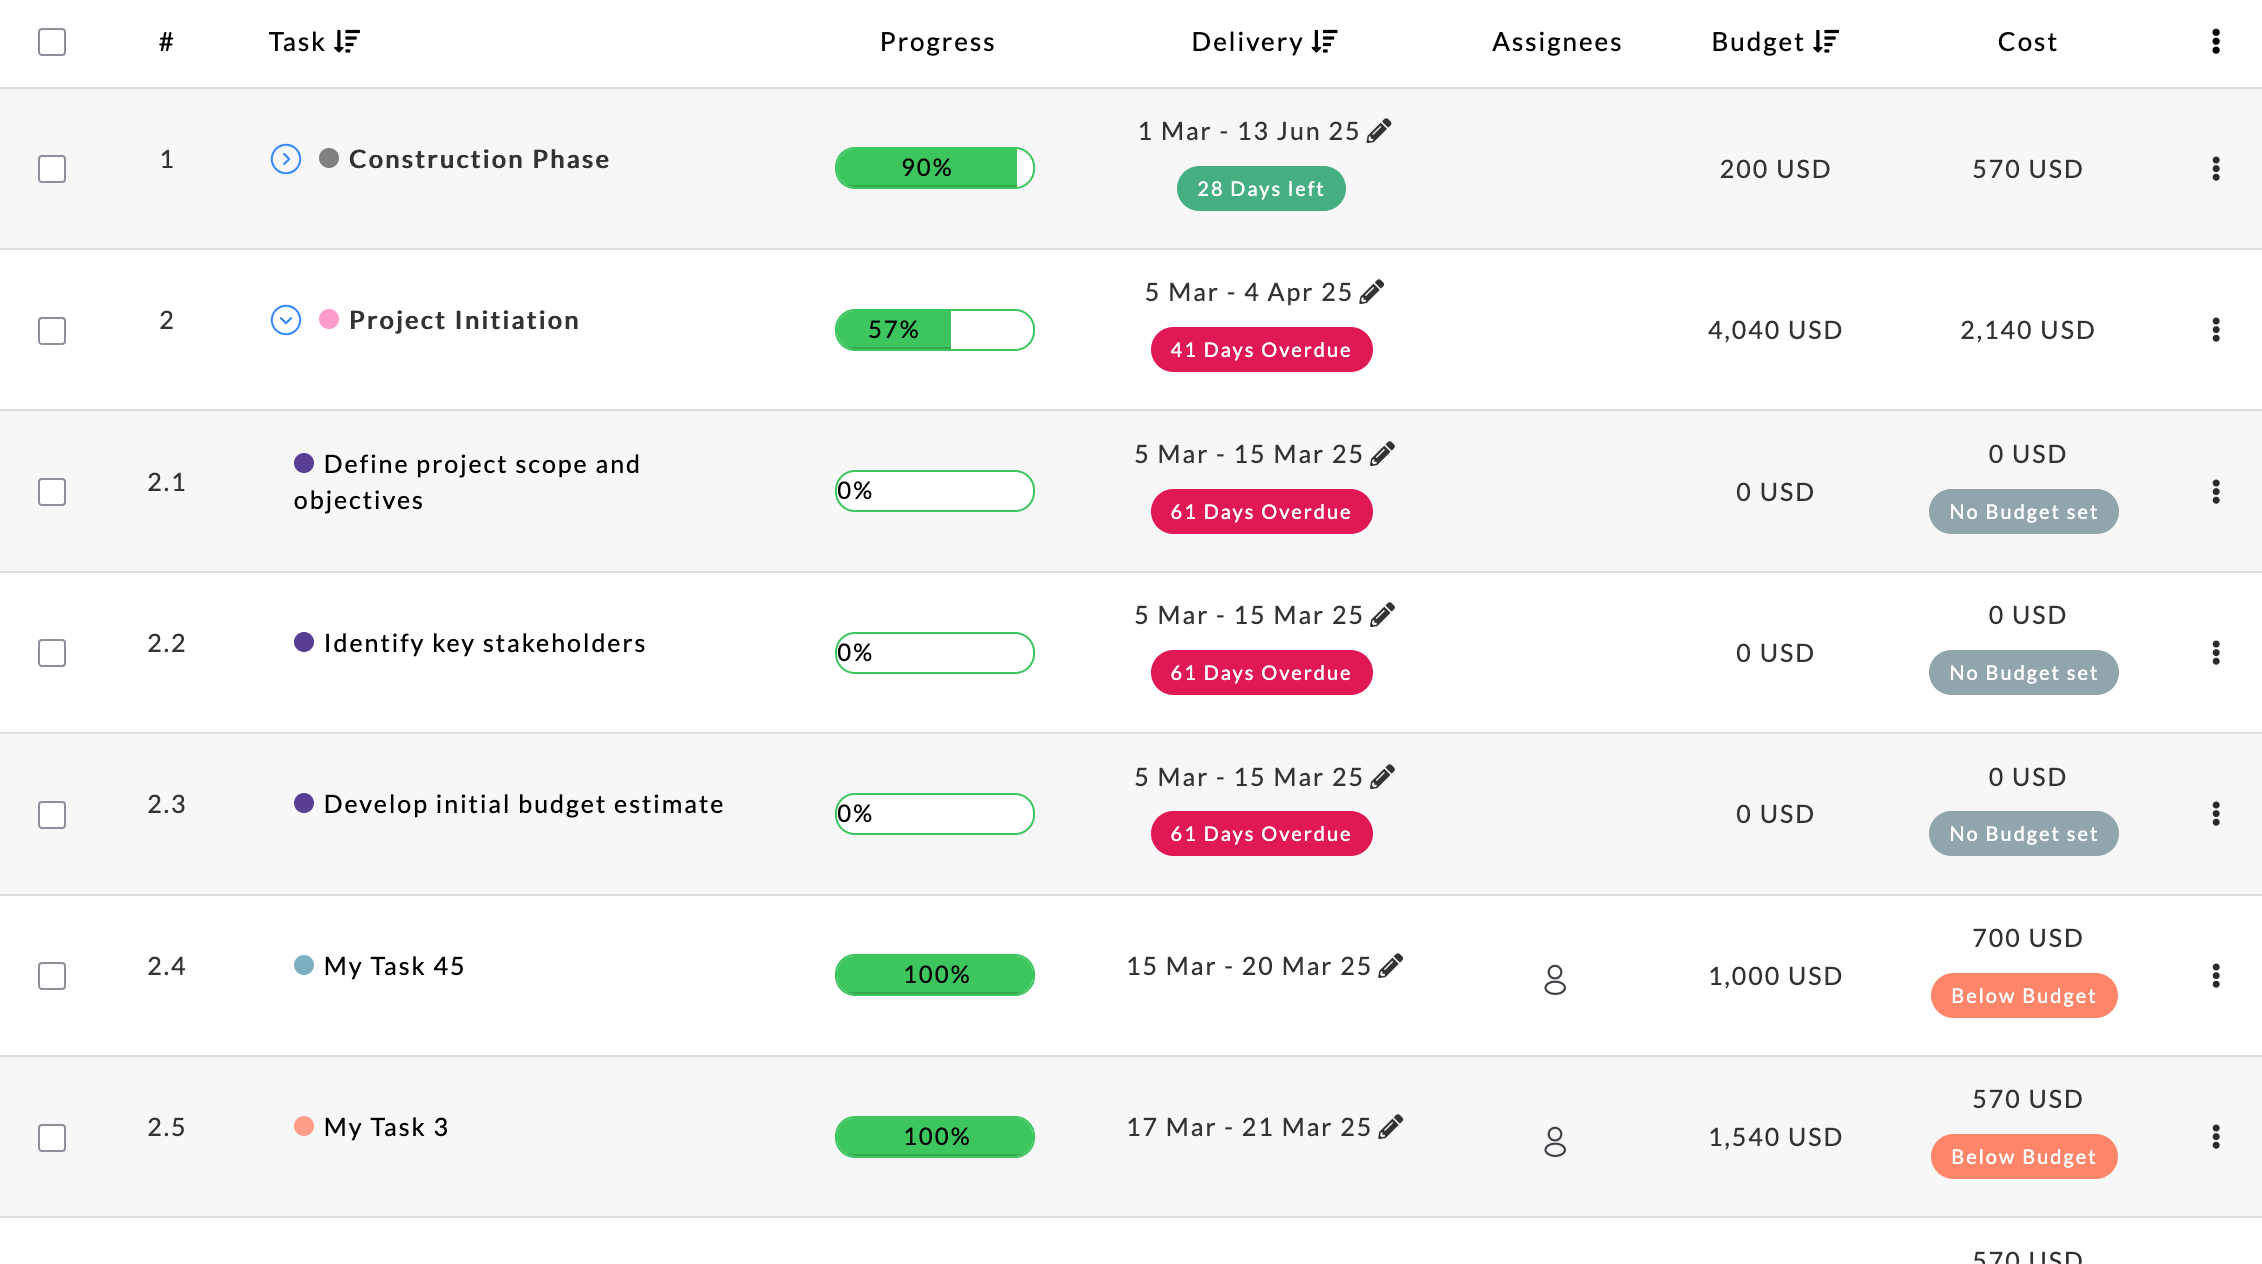Click the 41 Days Overdue badge
The height and width of the screenshot is (1264, 2262).
1261,350
